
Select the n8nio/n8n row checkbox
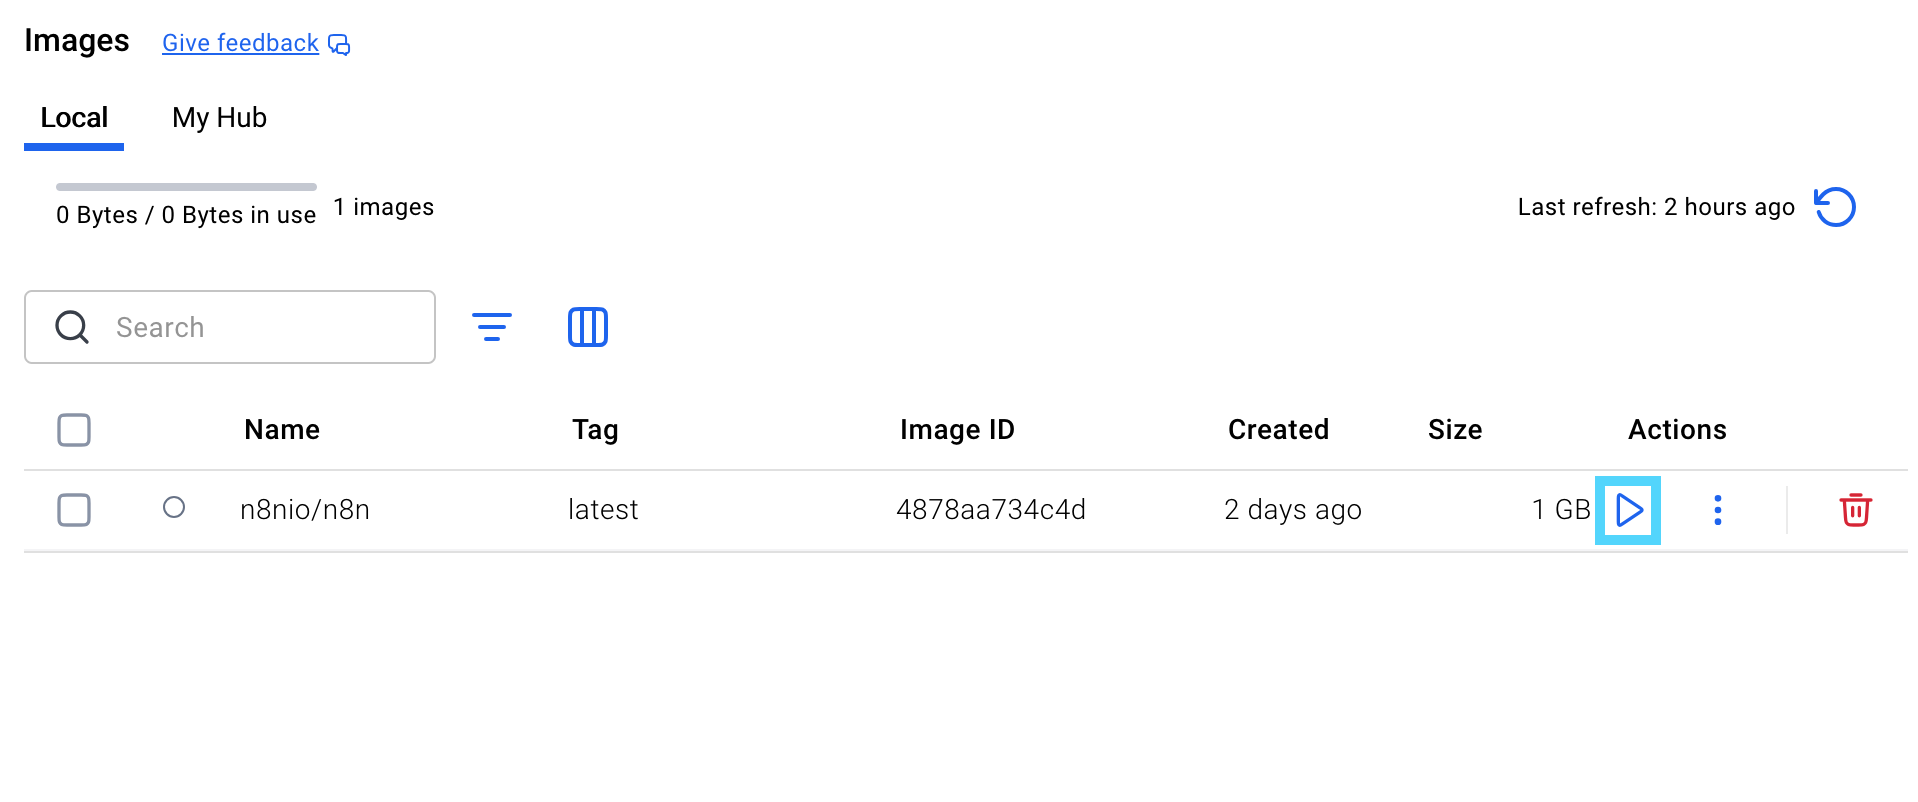tap(74, 510)
